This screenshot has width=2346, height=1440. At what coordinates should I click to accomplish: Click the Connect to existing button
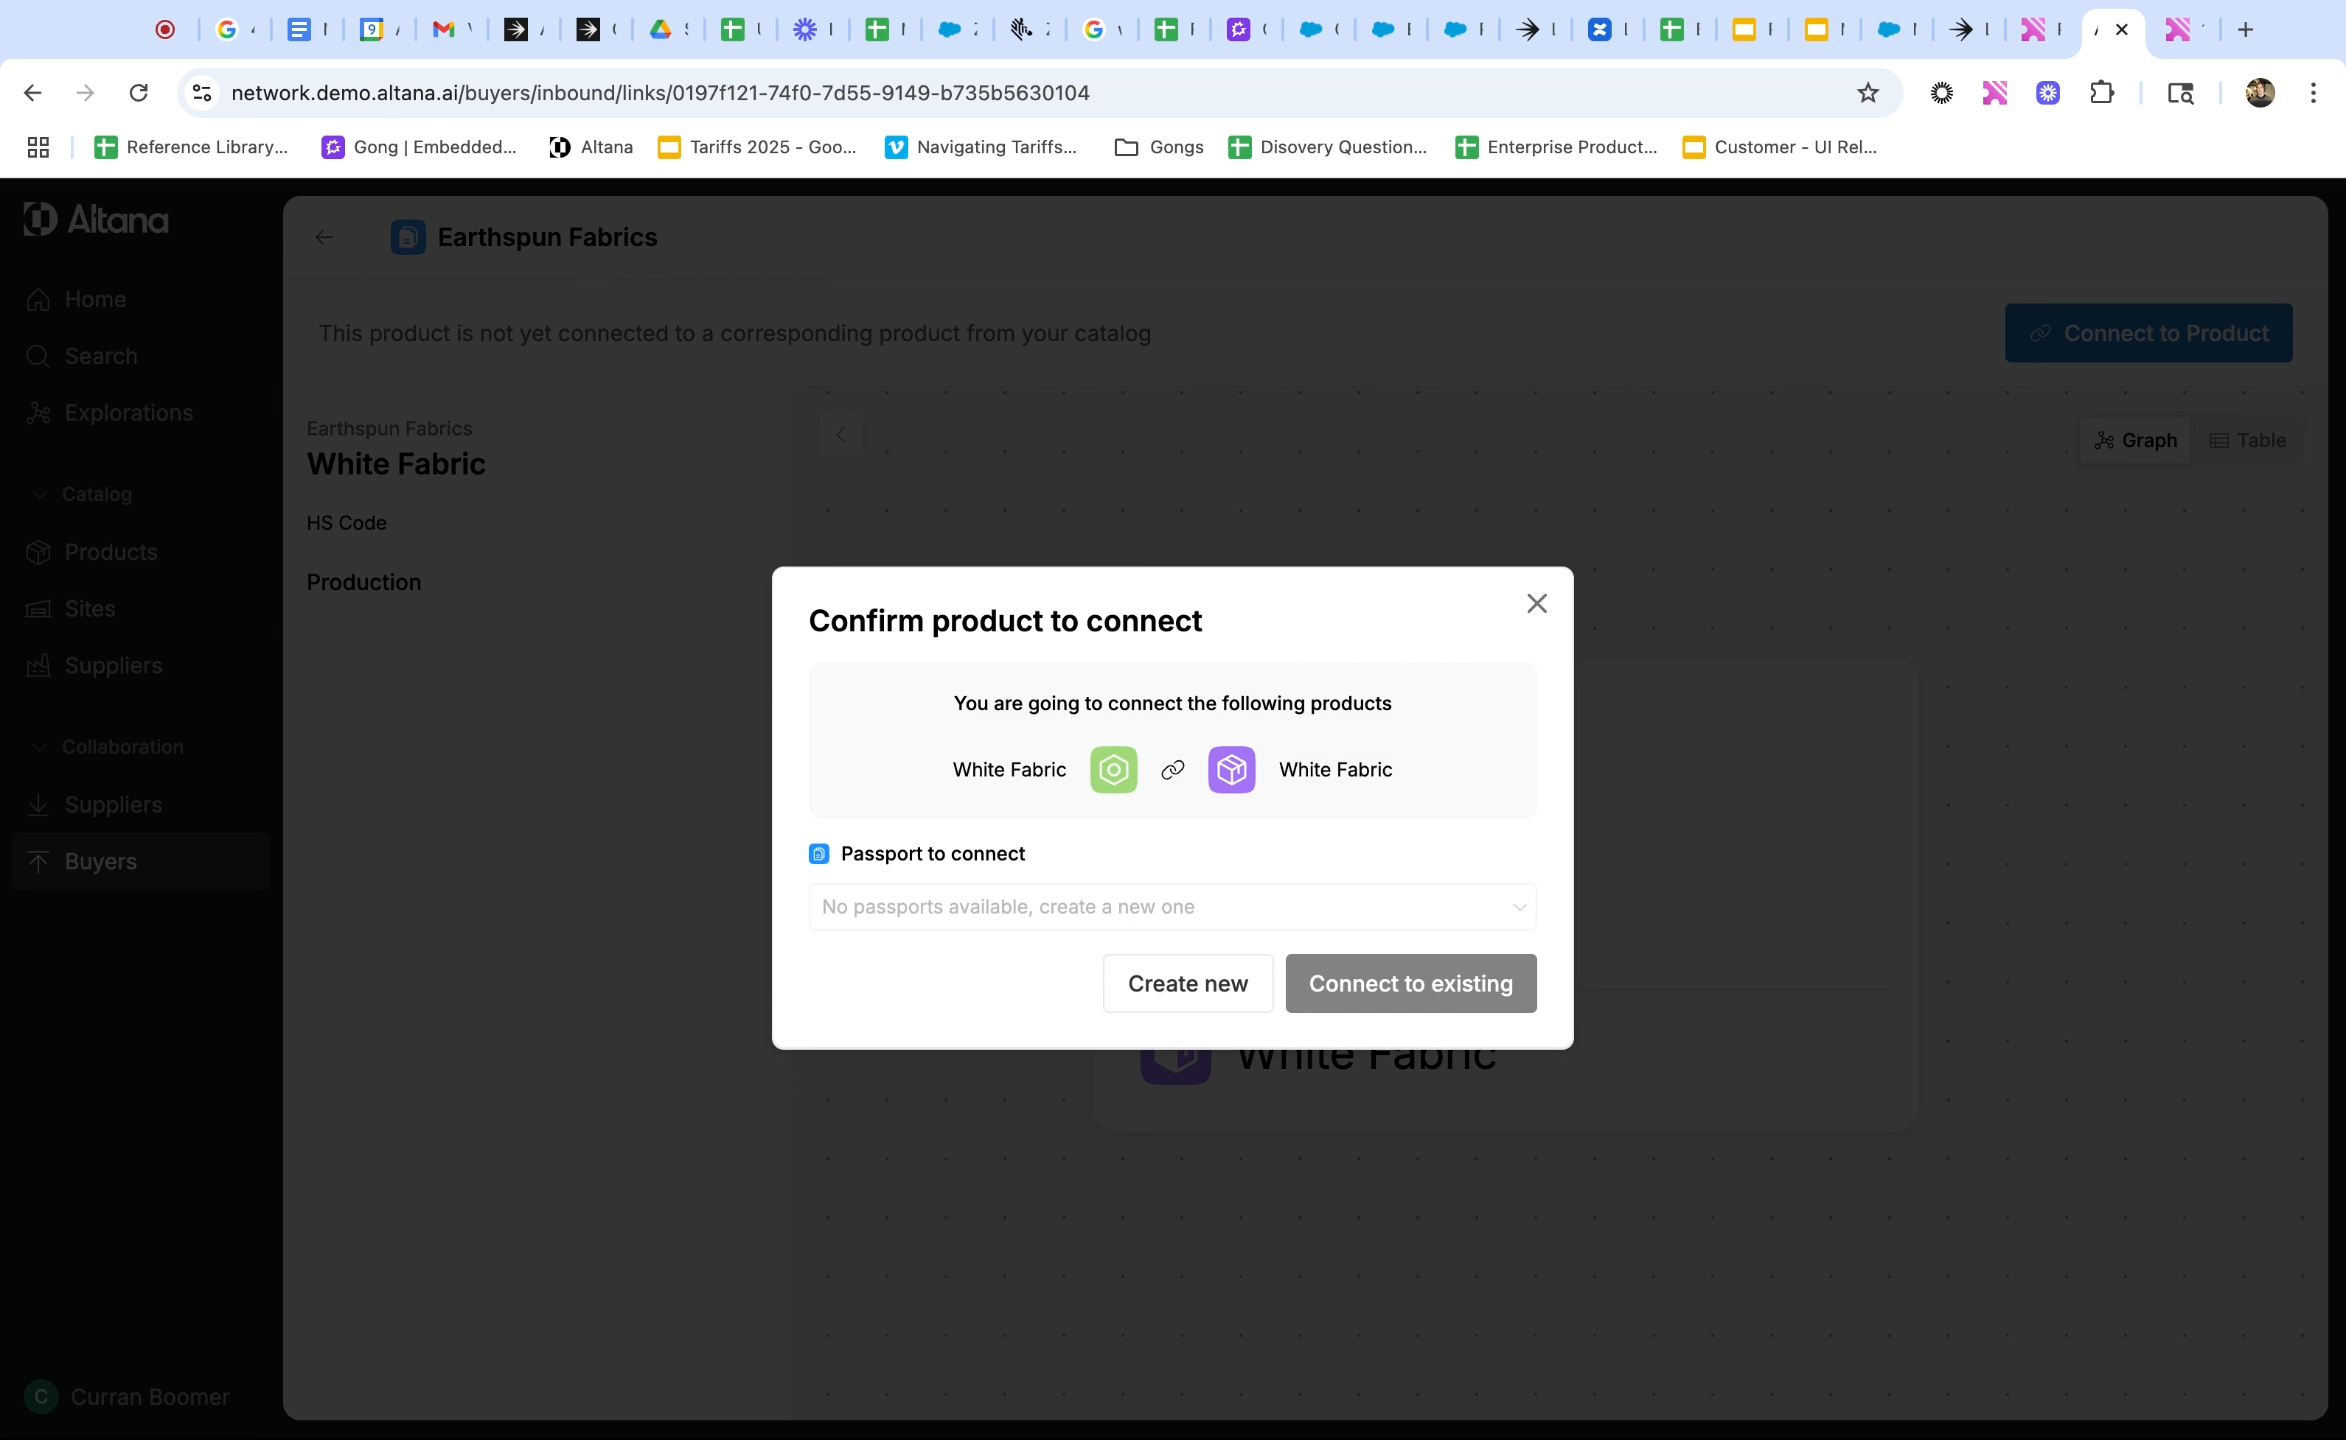[1410, 983]
